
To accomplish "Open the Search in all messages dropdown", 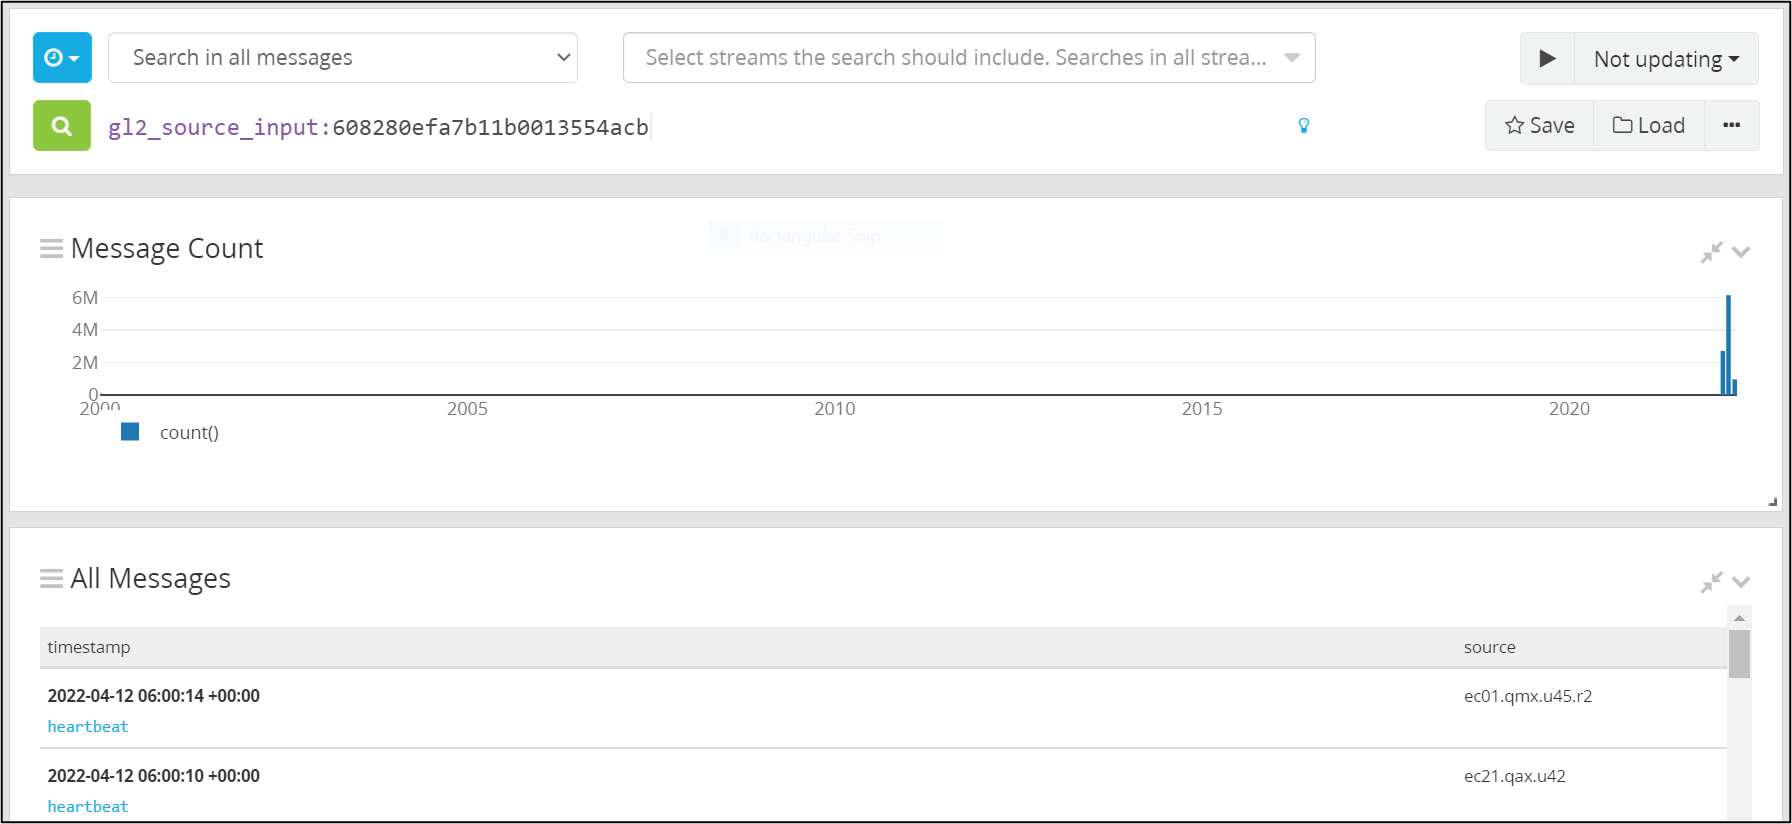I will (x=343, y=57).
